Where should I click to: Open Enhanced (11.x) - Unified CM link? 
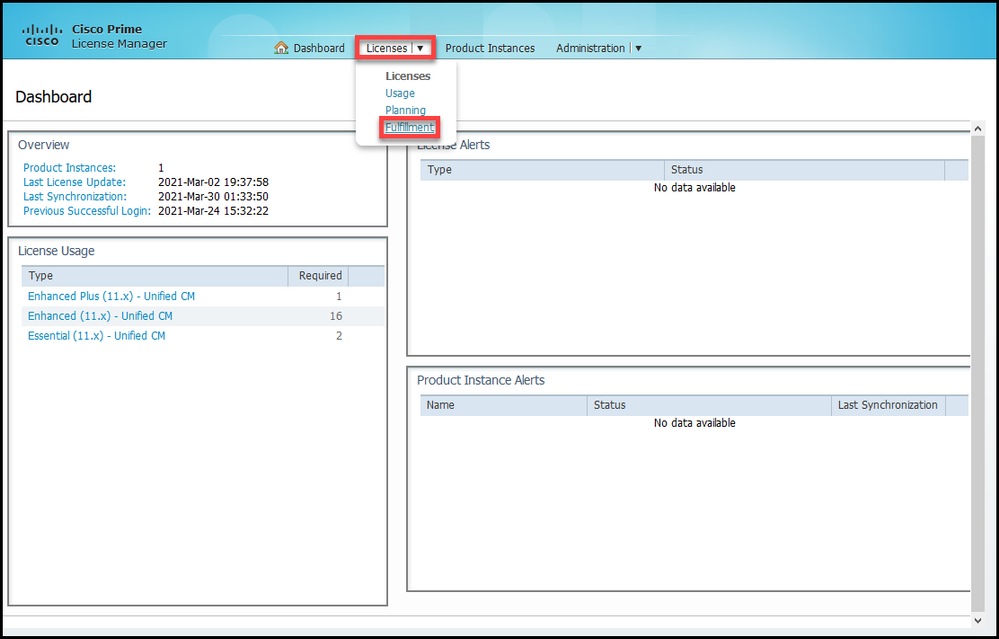coord(100,316)
